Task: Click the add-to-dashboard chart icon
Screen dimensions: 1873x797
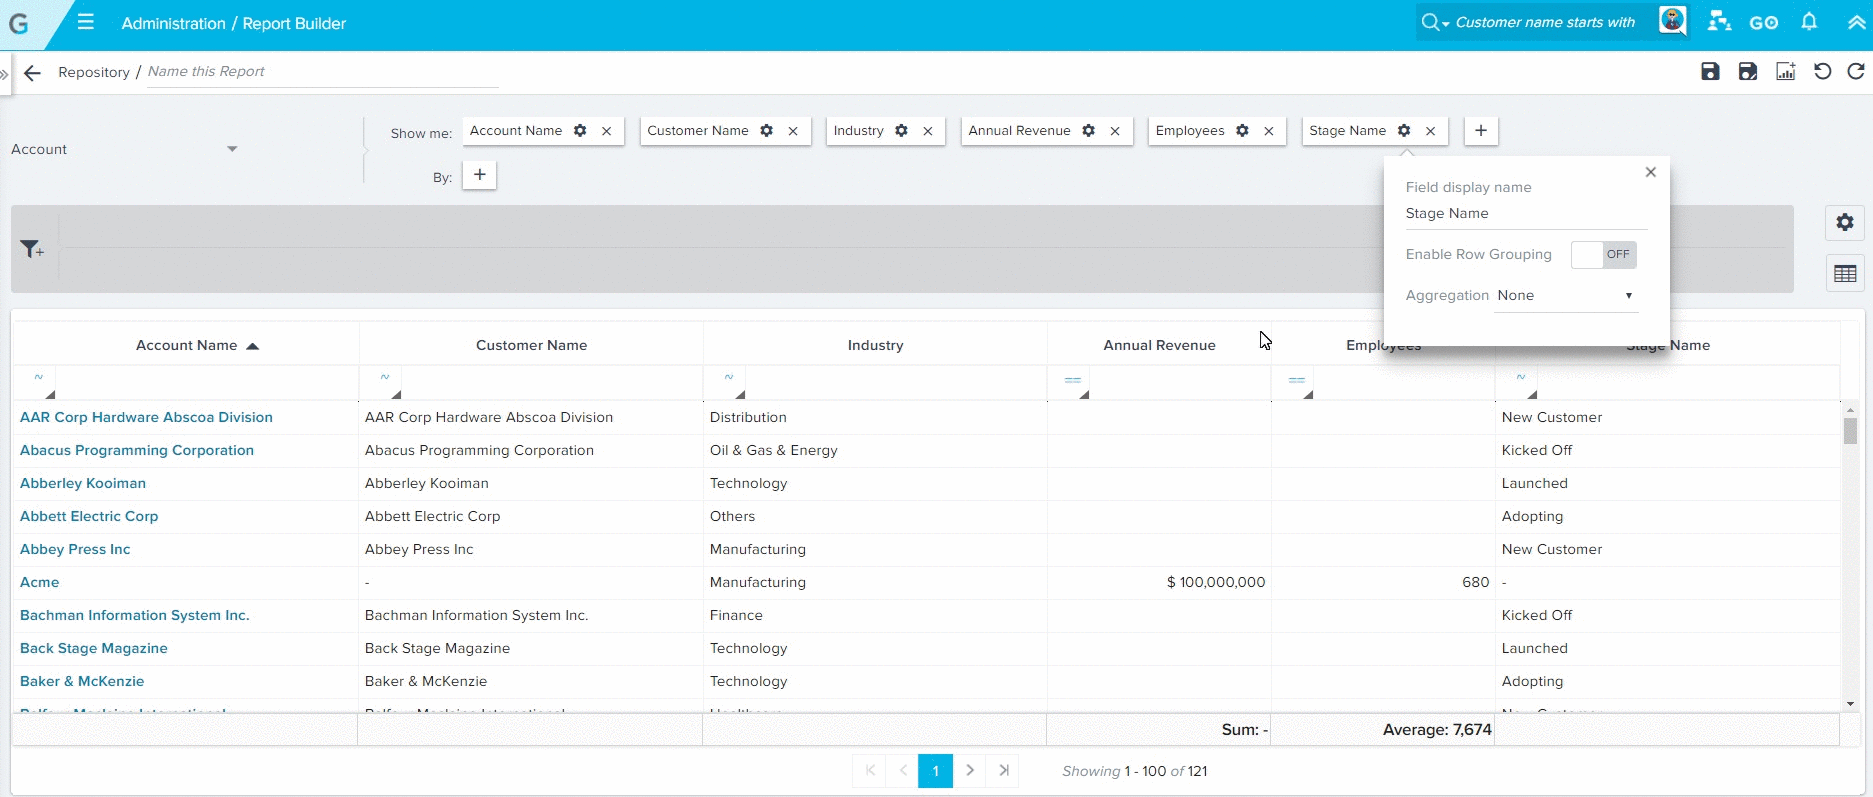Action: point(1785,71)
